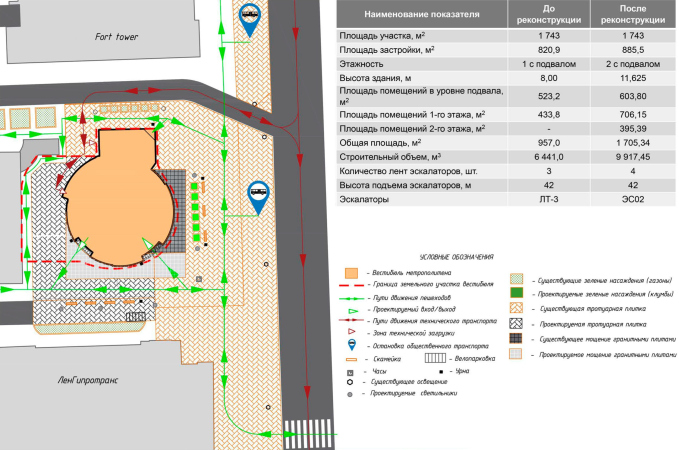This screenshot has width=679, height=450.
Task: Click the "УСЛОВНЫЕ ОБОЗНАЧЕНИЯ" legend title
Action: [454, 257]
